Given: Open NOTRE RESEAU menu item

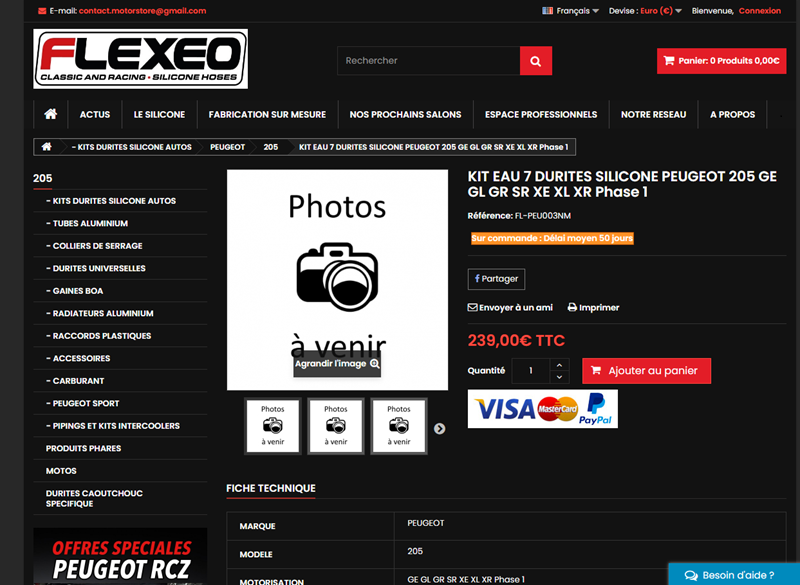Looking at the screenshot, I should point(654,114).
